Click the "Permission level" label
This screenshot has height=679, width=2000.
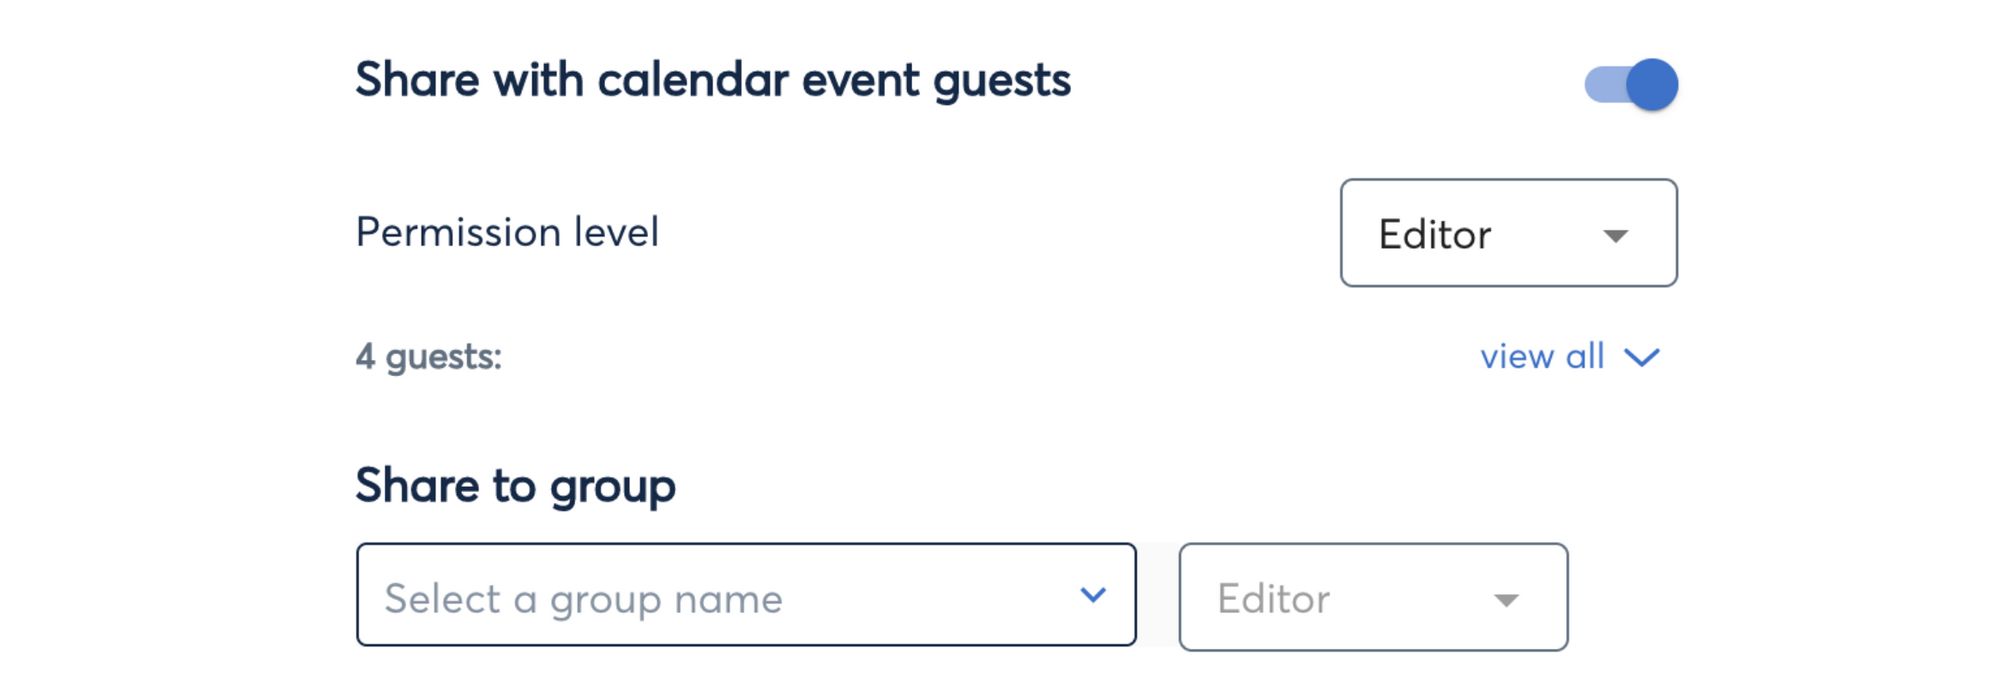(x=507, y=233)
